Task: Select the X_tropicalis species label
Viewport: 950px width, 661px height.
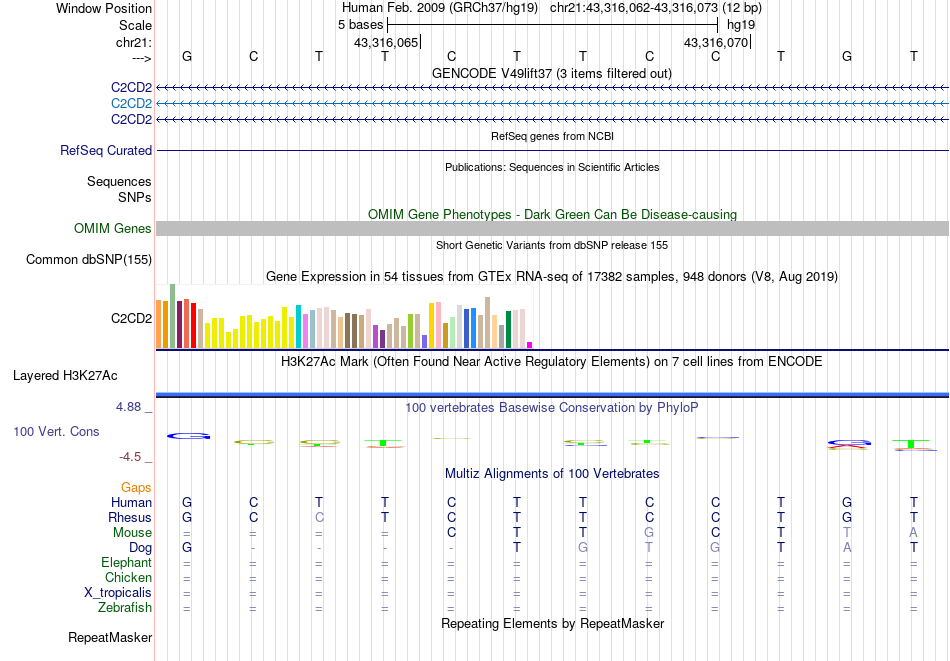Action: pos(118,593)
